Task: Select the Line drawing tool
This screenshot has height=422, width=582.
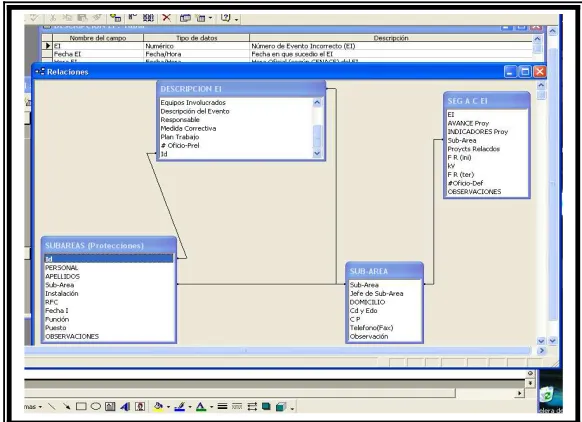Action: 52,407
